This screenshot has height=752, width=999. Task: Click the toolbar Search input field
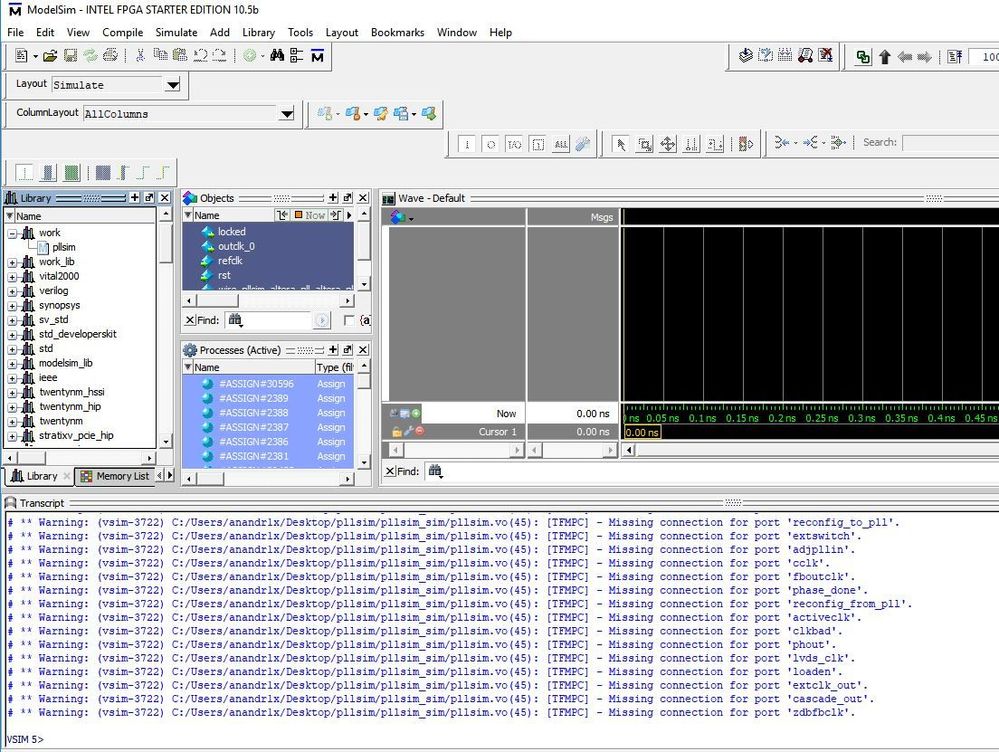(x=949, y=143)
